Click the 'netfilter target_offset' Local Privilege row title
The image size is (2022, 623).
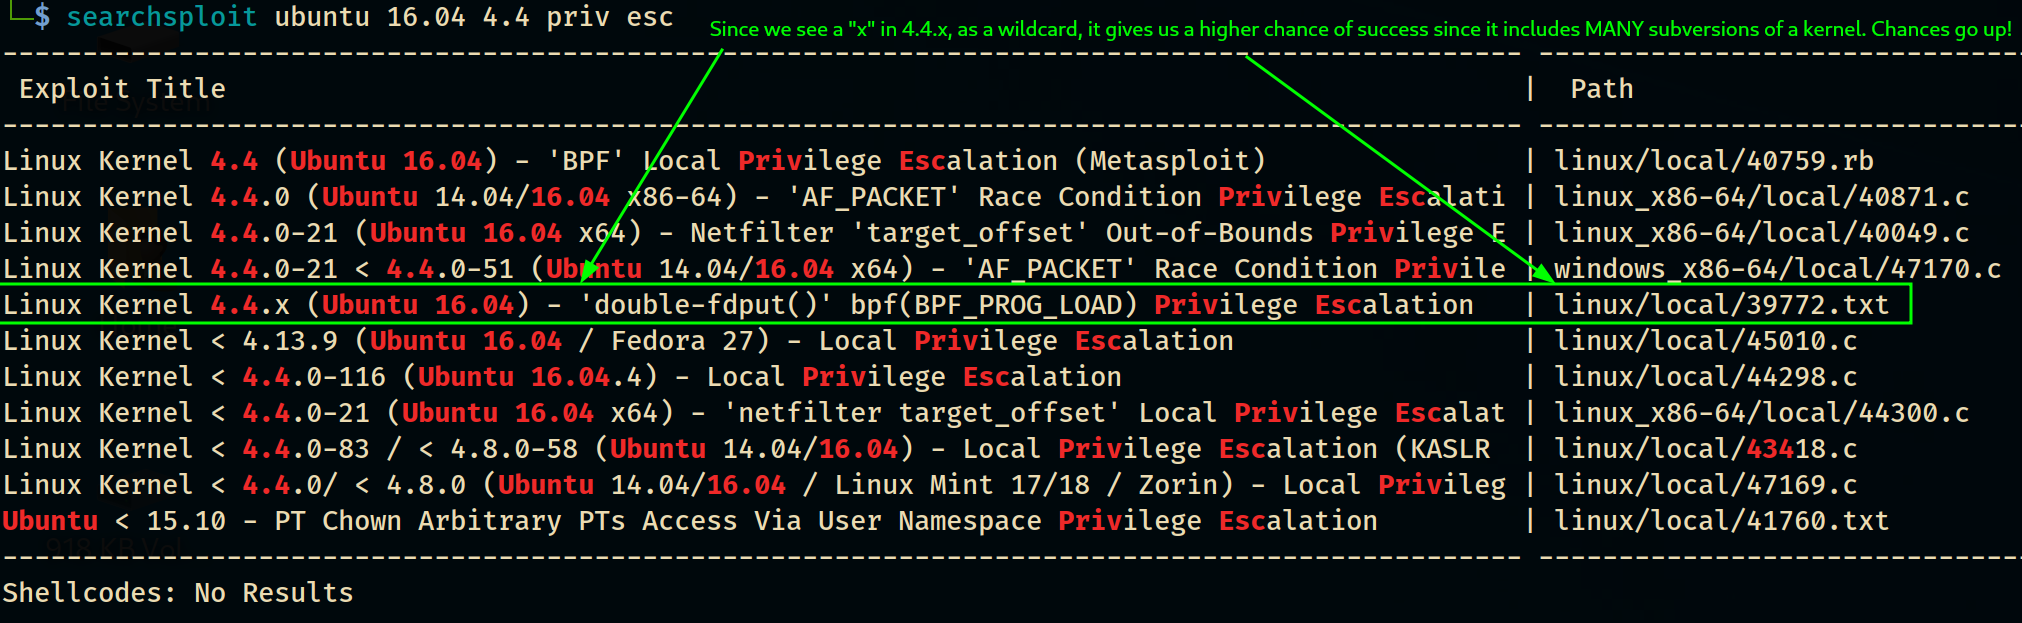pyautogui.click(x=753, y=413)
